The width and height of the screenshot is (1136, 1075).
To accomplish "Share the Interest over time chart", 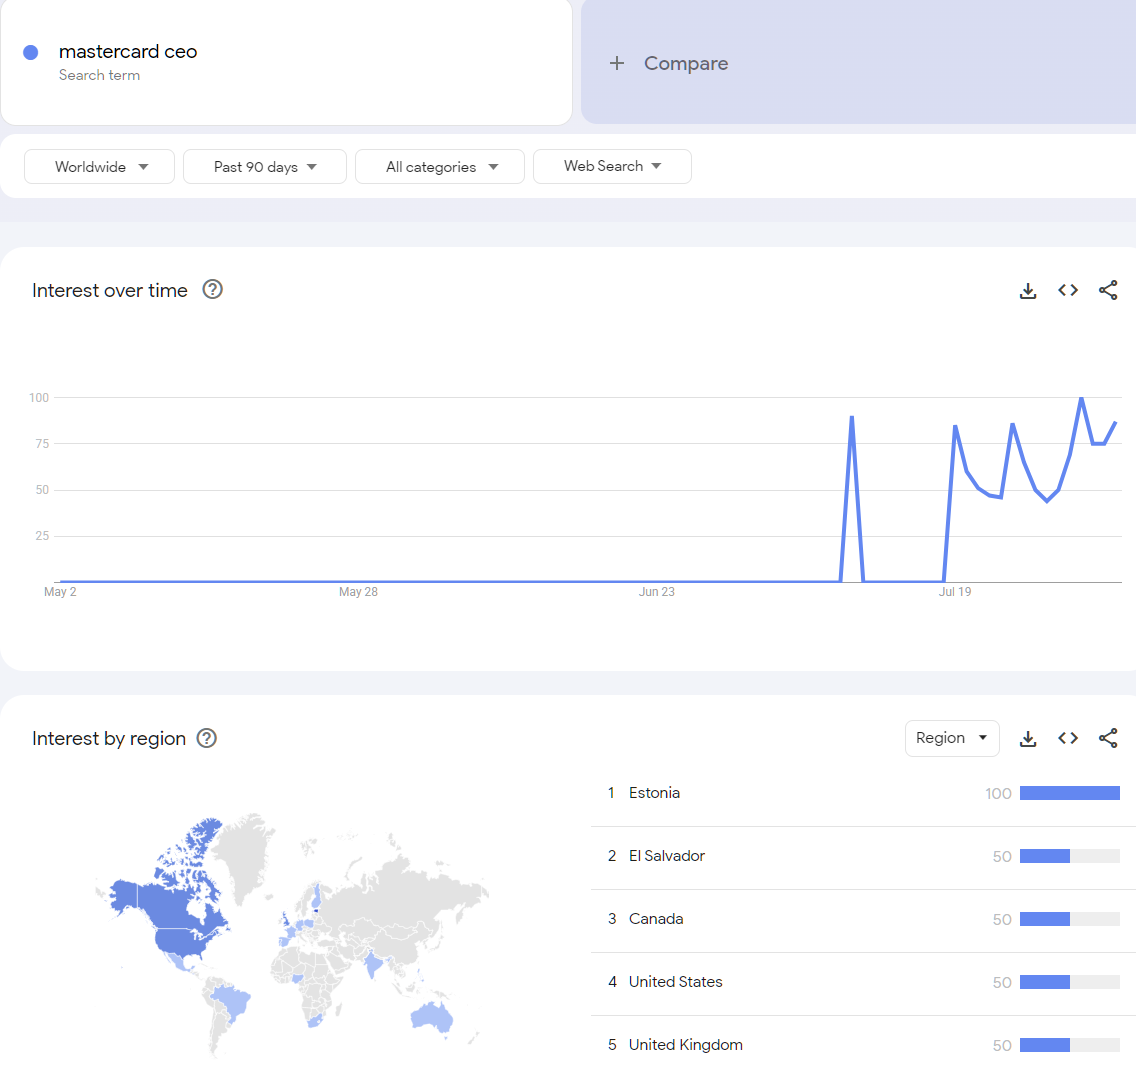I will [x=1108, y=290].
